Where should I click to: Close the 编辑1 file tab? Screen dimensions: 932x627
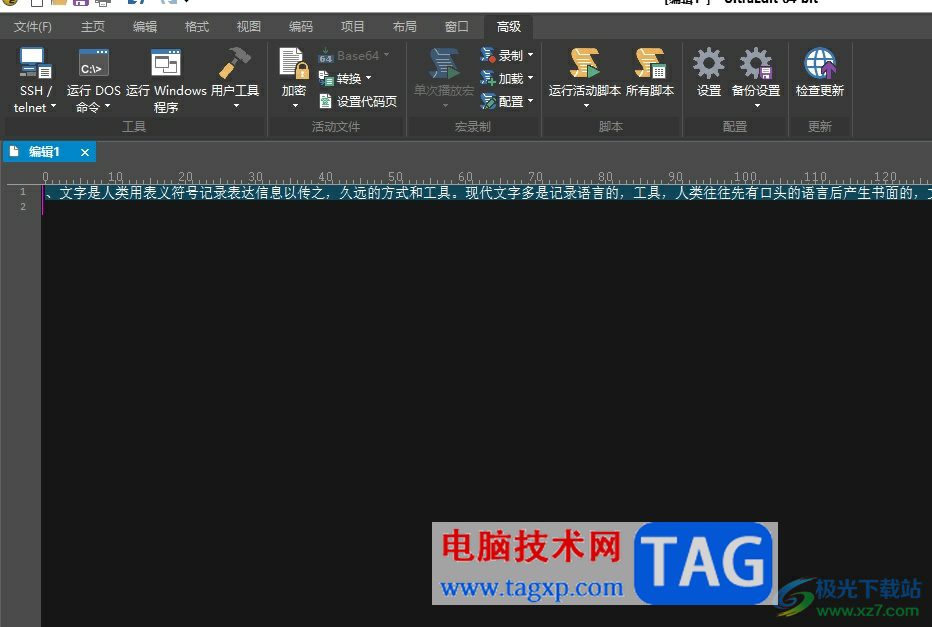pos(85,153)
